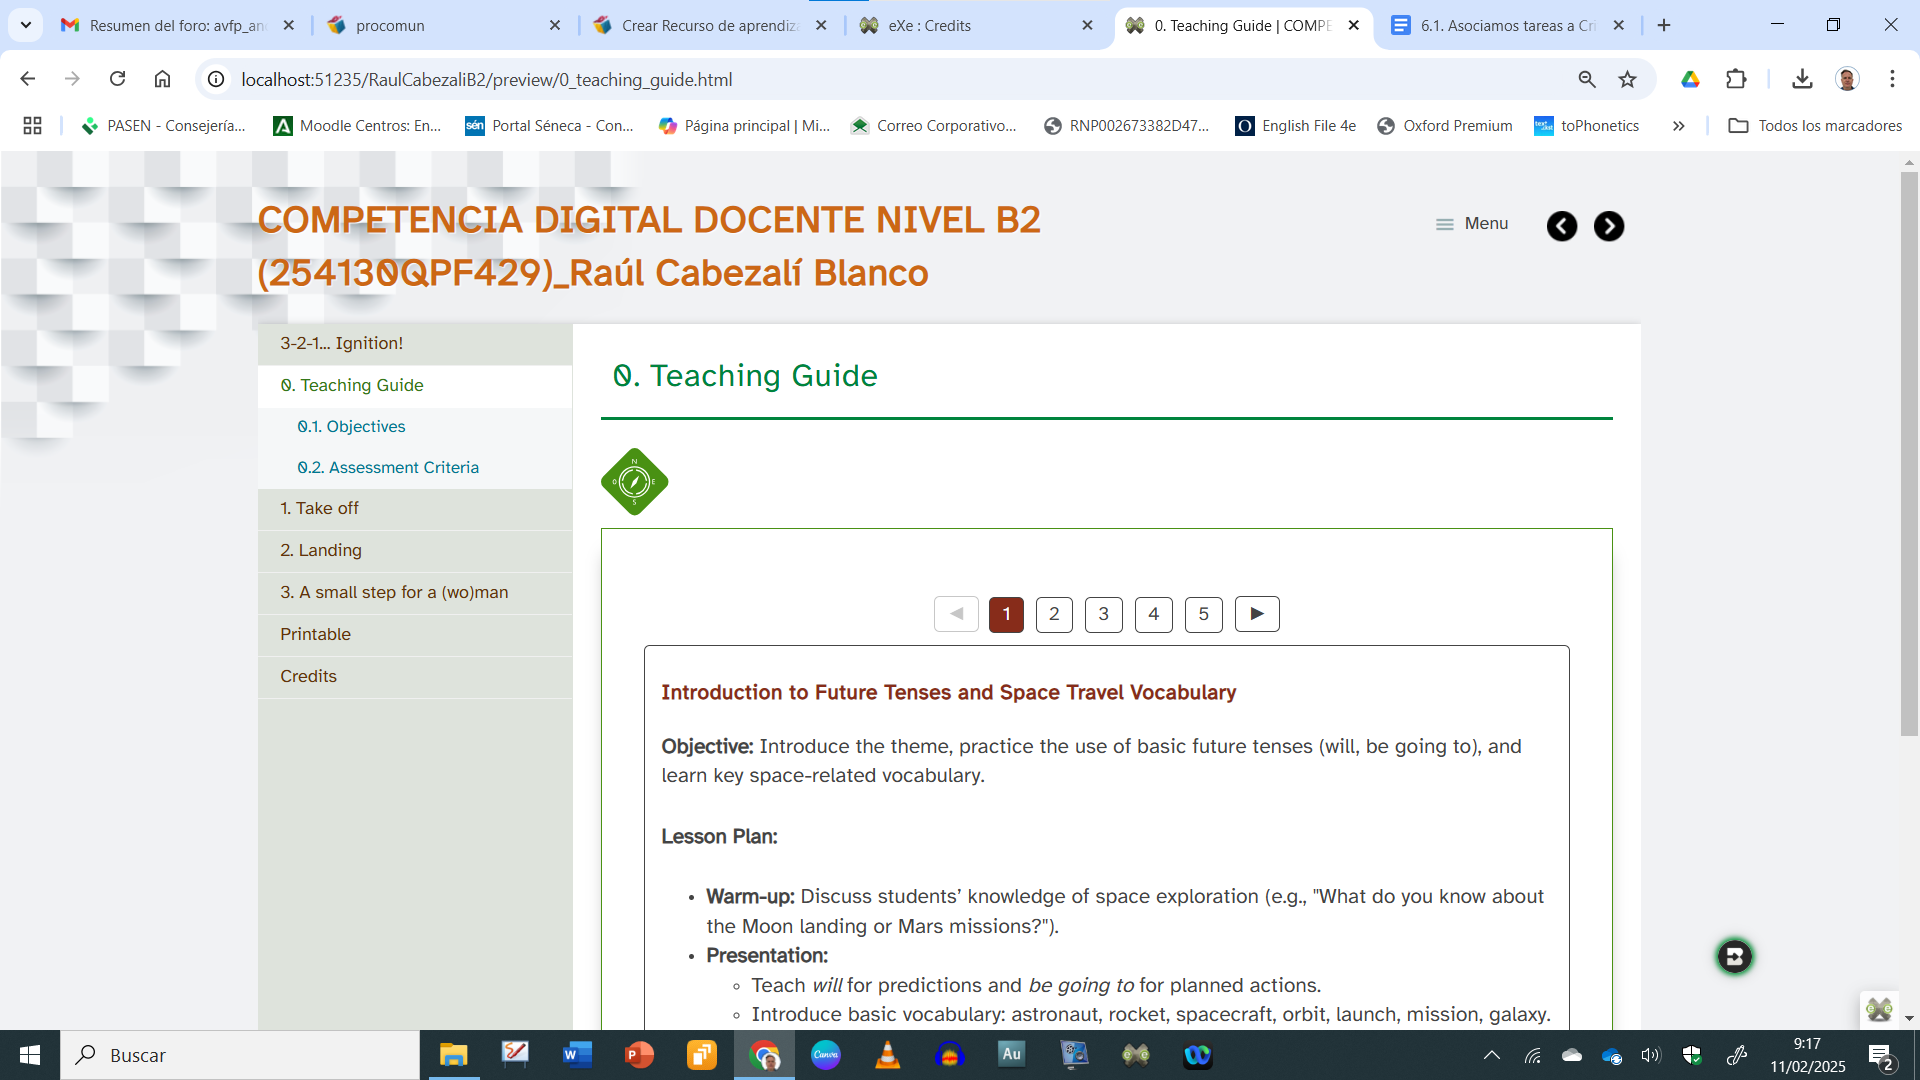Select pagination page 4

pyautogui.click(x=1154, y=614)
